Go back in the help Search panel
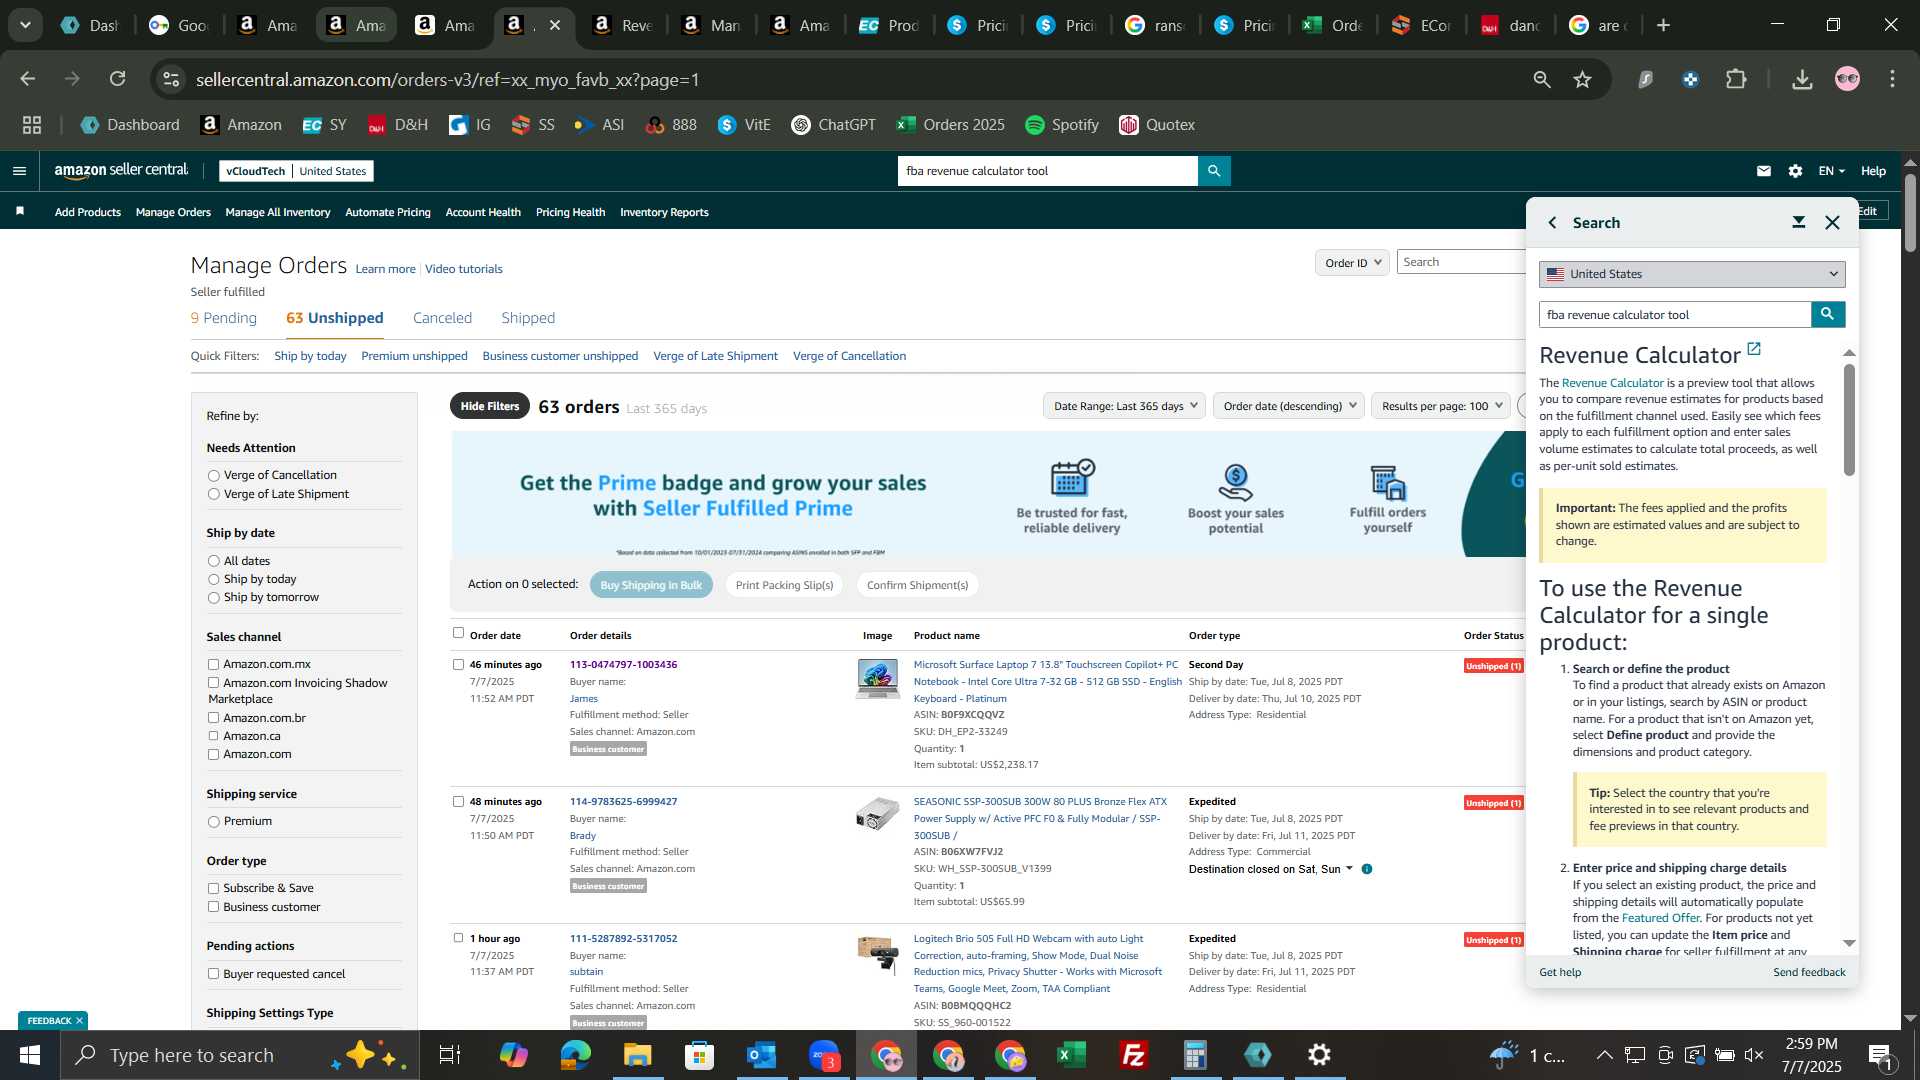Image resolution: width=1920 pixels, height=1080 pixels. [1552, 222]
